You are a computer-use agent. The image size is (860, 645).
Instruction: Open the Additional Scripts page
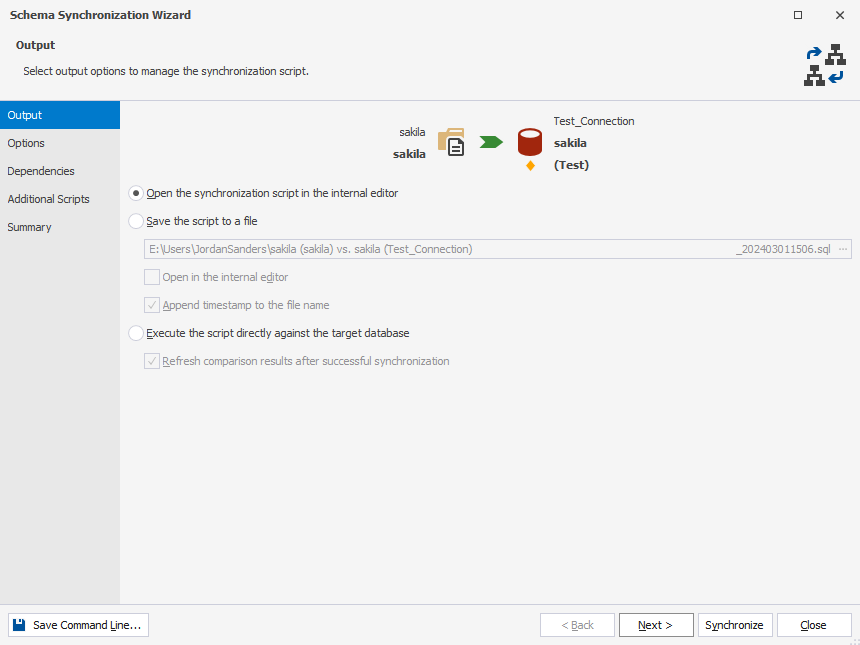click(60, 199)
